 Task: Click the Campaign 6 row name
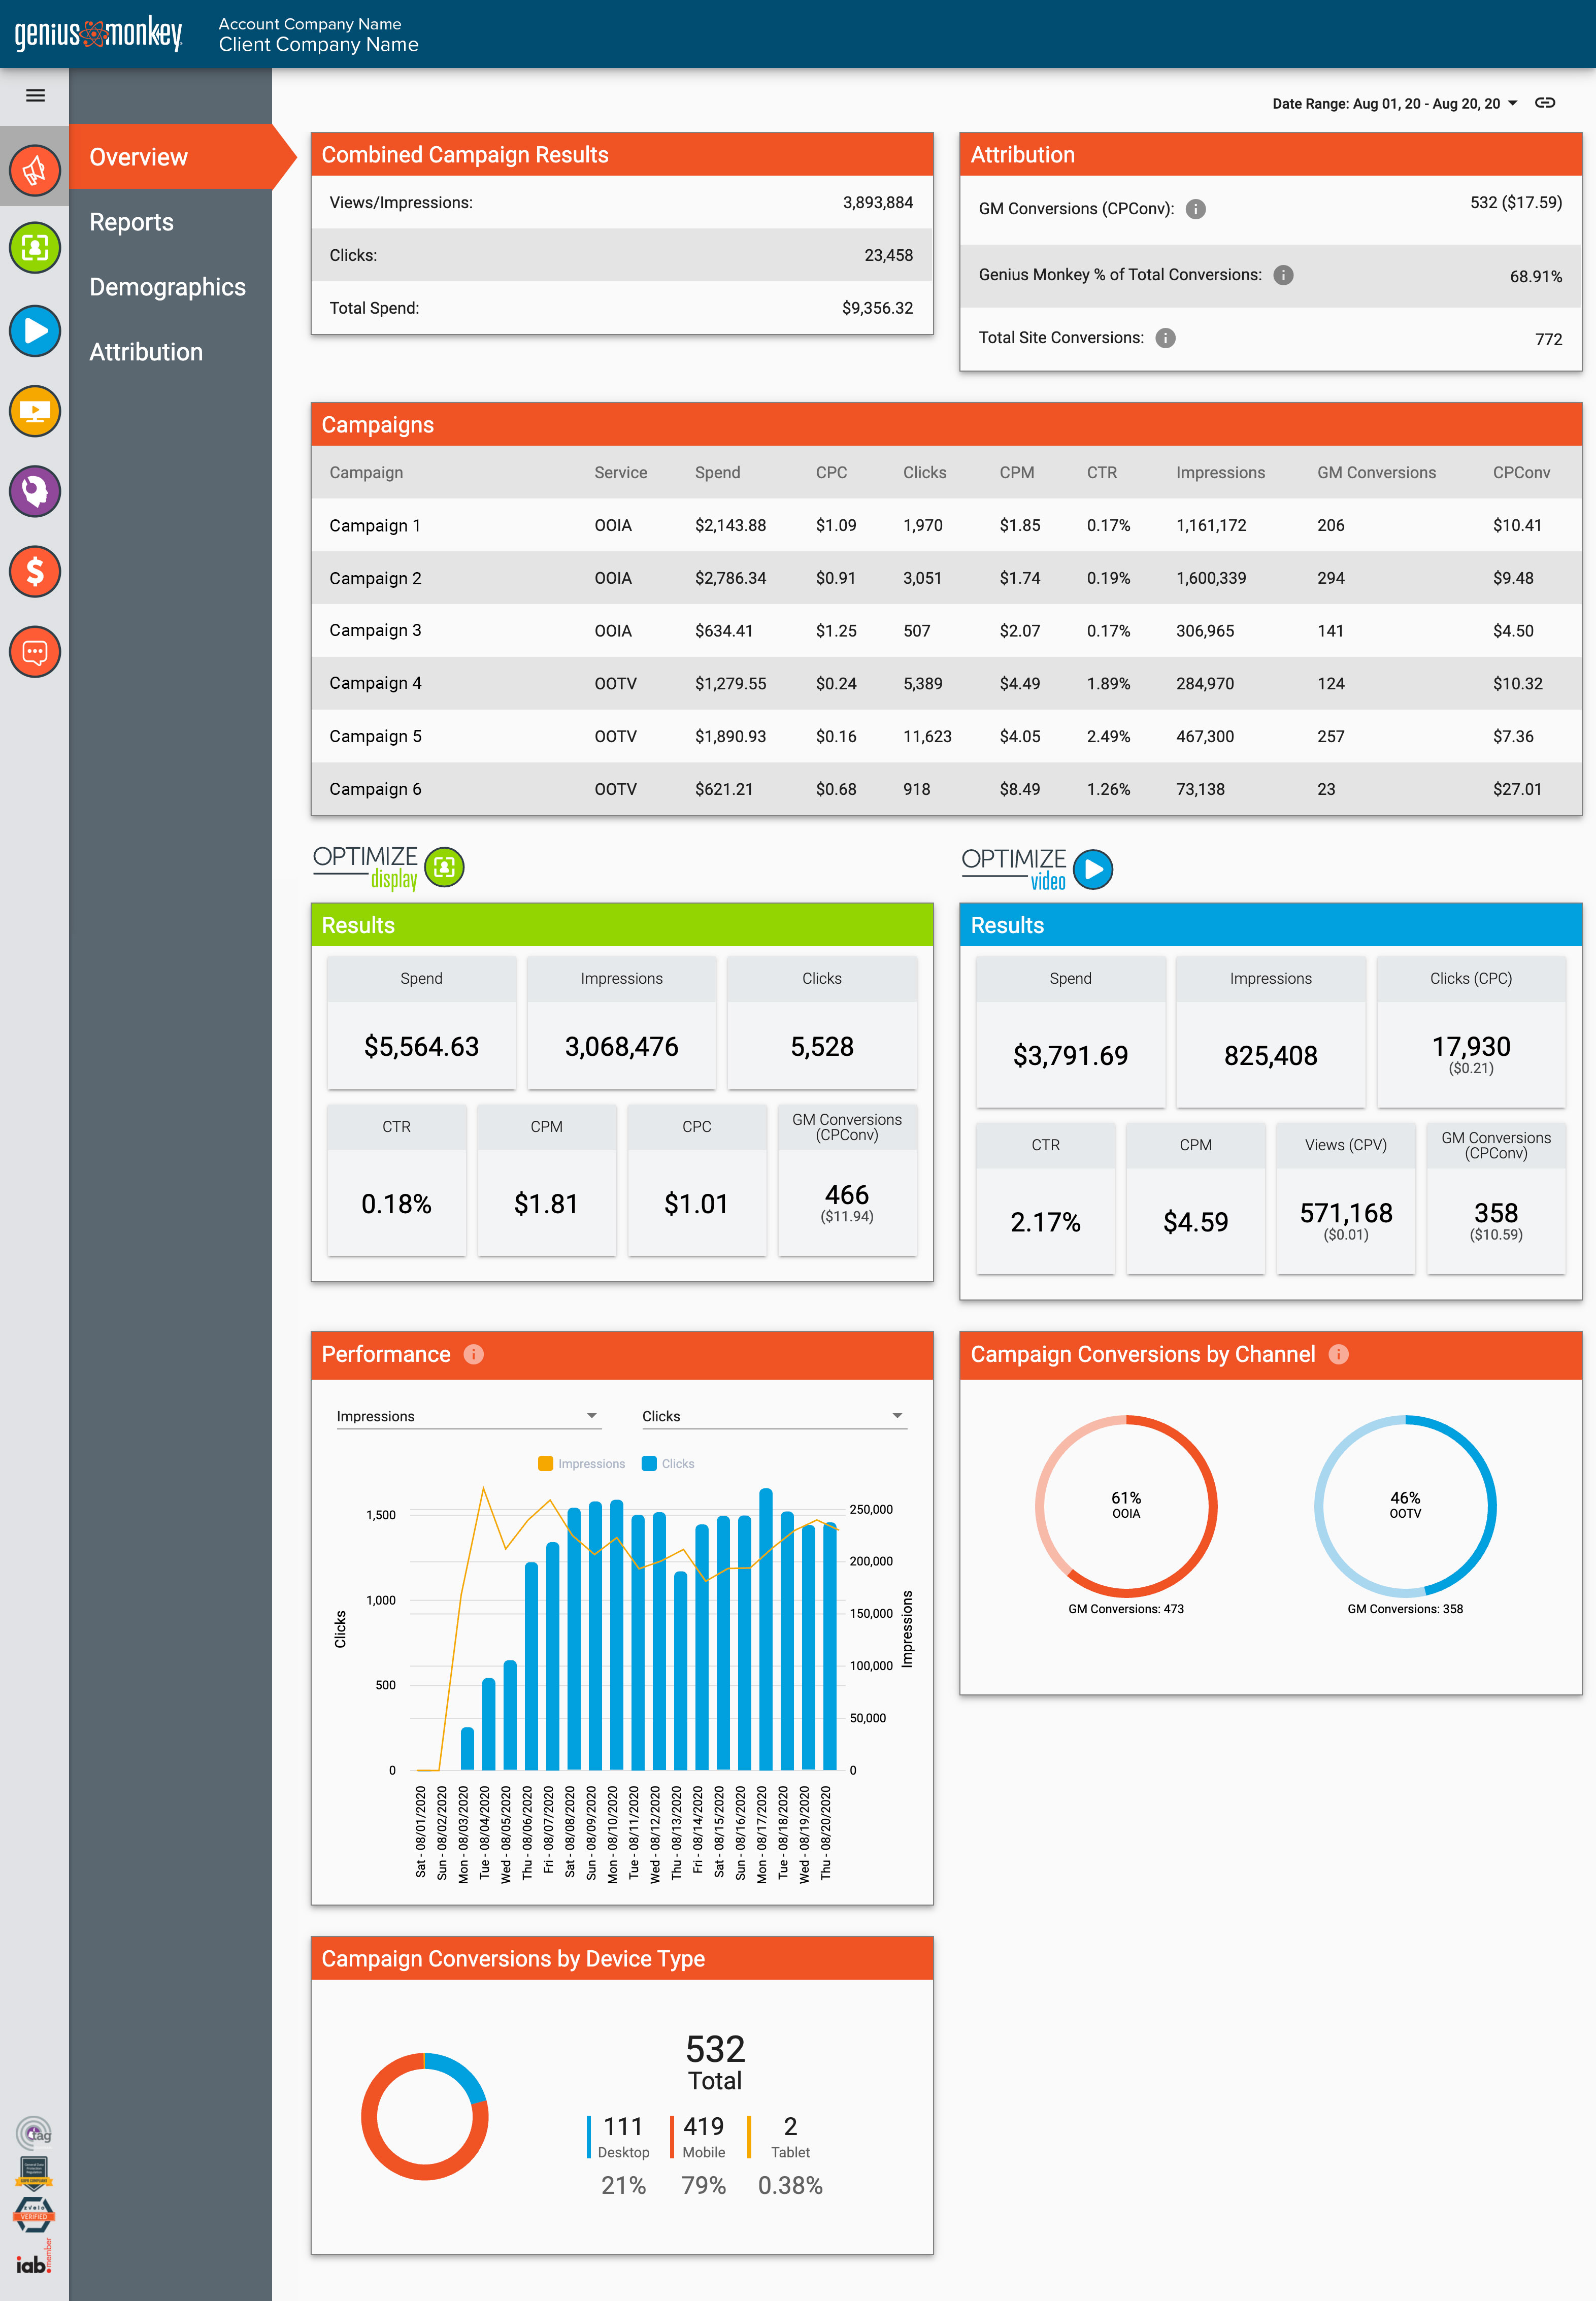(x=375, y=789)
